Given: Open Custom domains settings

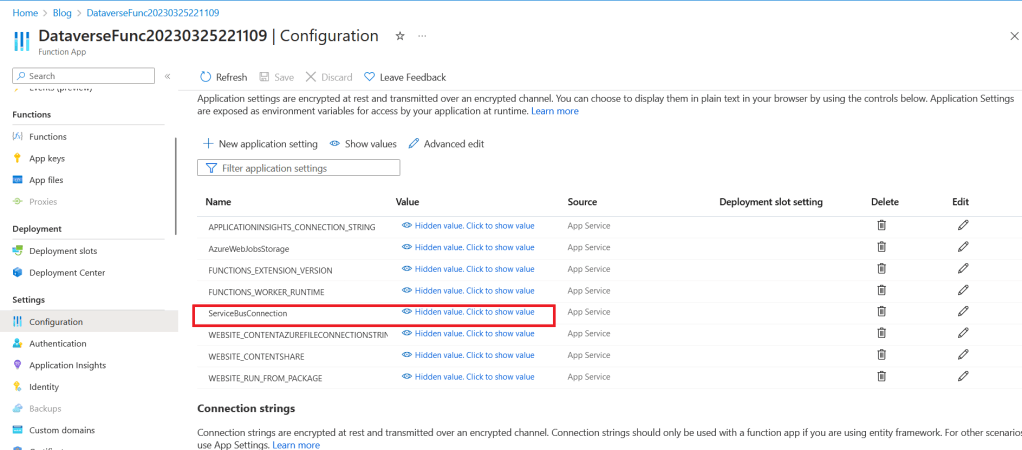Looking at the screenshot, I should [62, 430].
